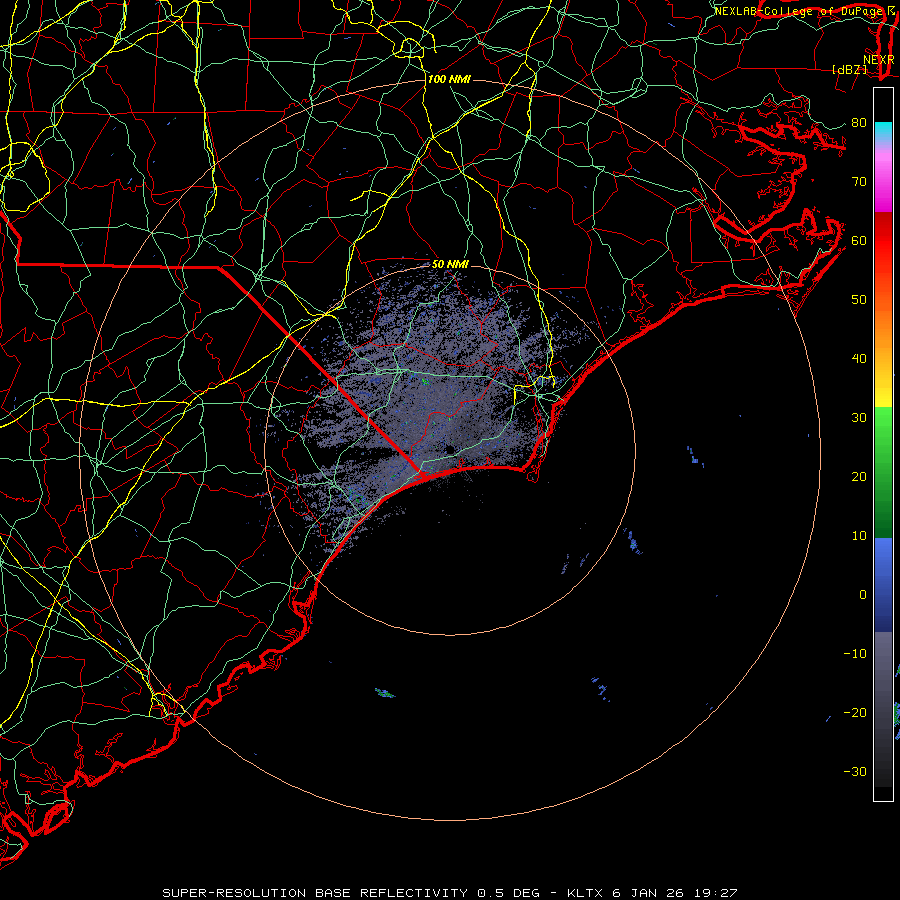Click the "50 NMI" range ring label
The width and height of the screenshot is (900, 900).
[451, 264]
